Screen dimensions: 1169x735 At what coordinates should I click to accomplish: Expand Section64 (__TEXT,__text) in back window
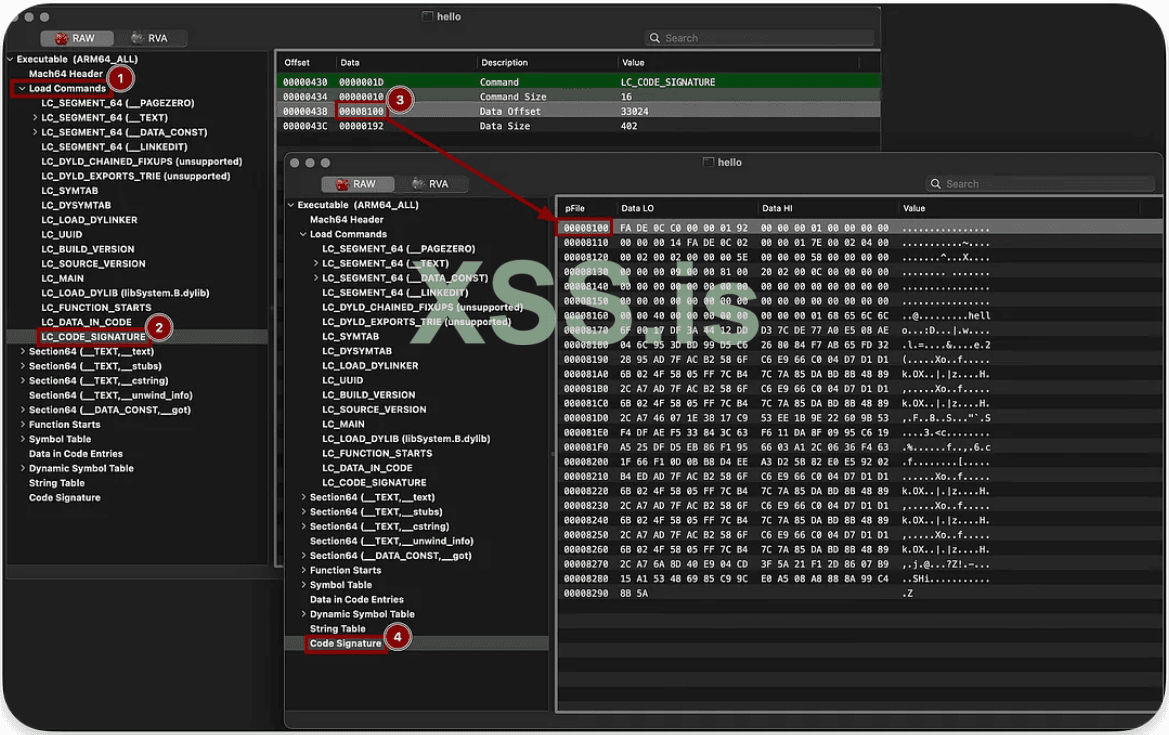[22, 352]
